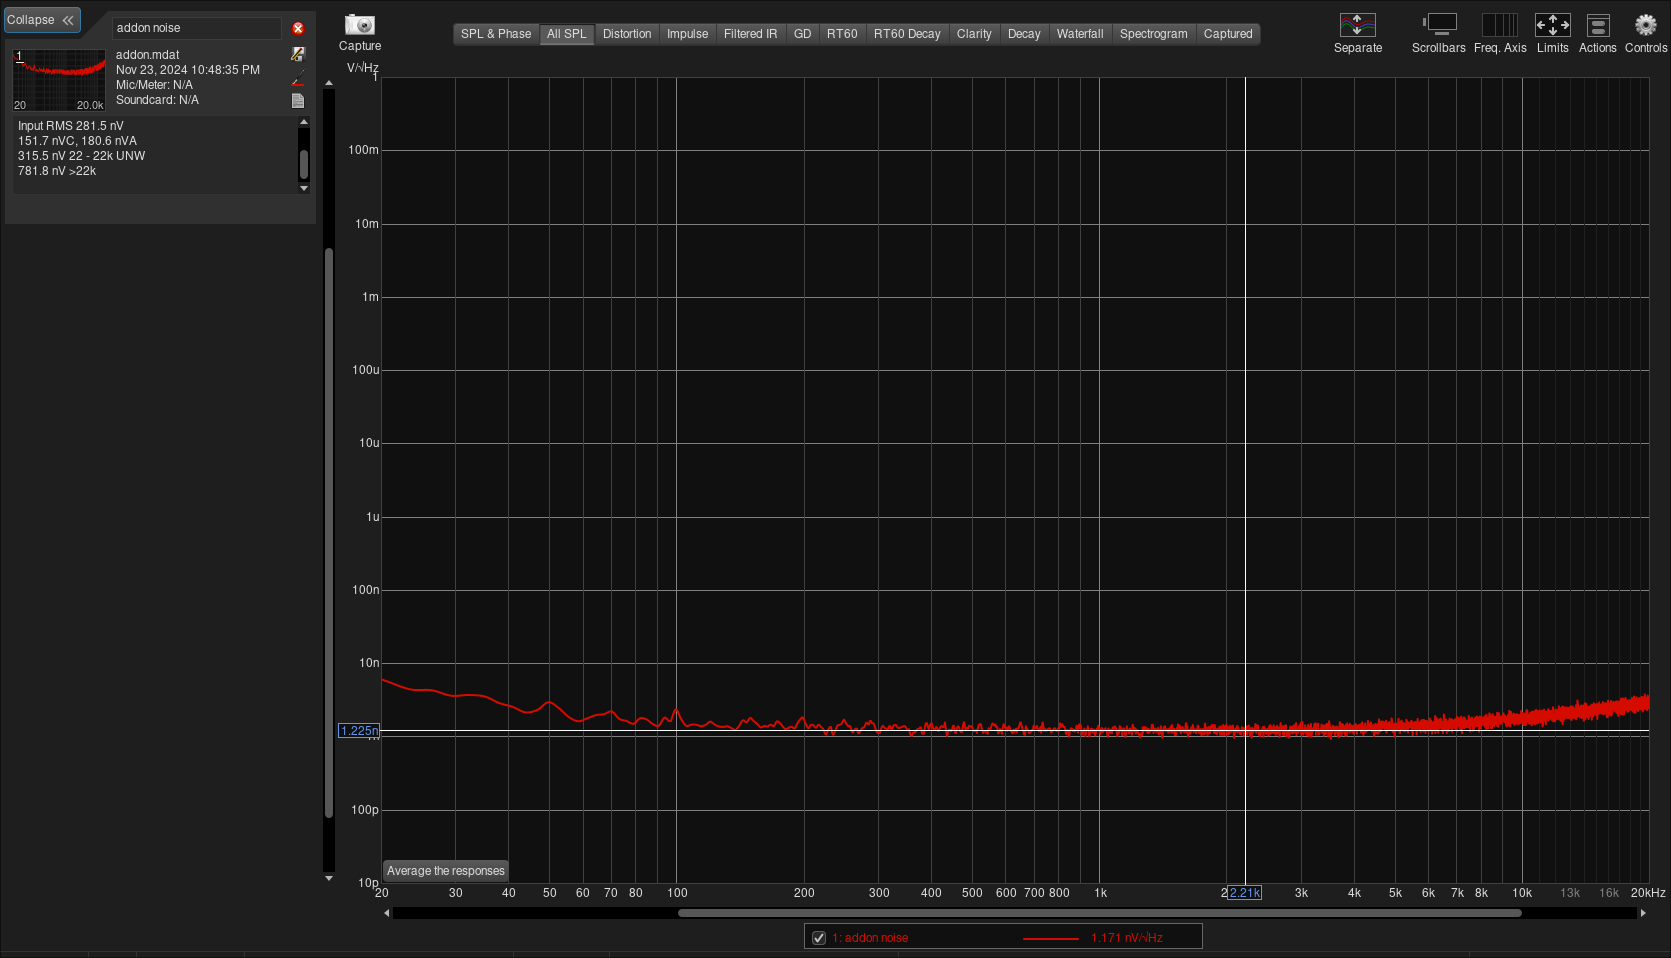Click the addon.mdat file name
The width and height of the screenshot is (1671, 958).
pos(148,55)
